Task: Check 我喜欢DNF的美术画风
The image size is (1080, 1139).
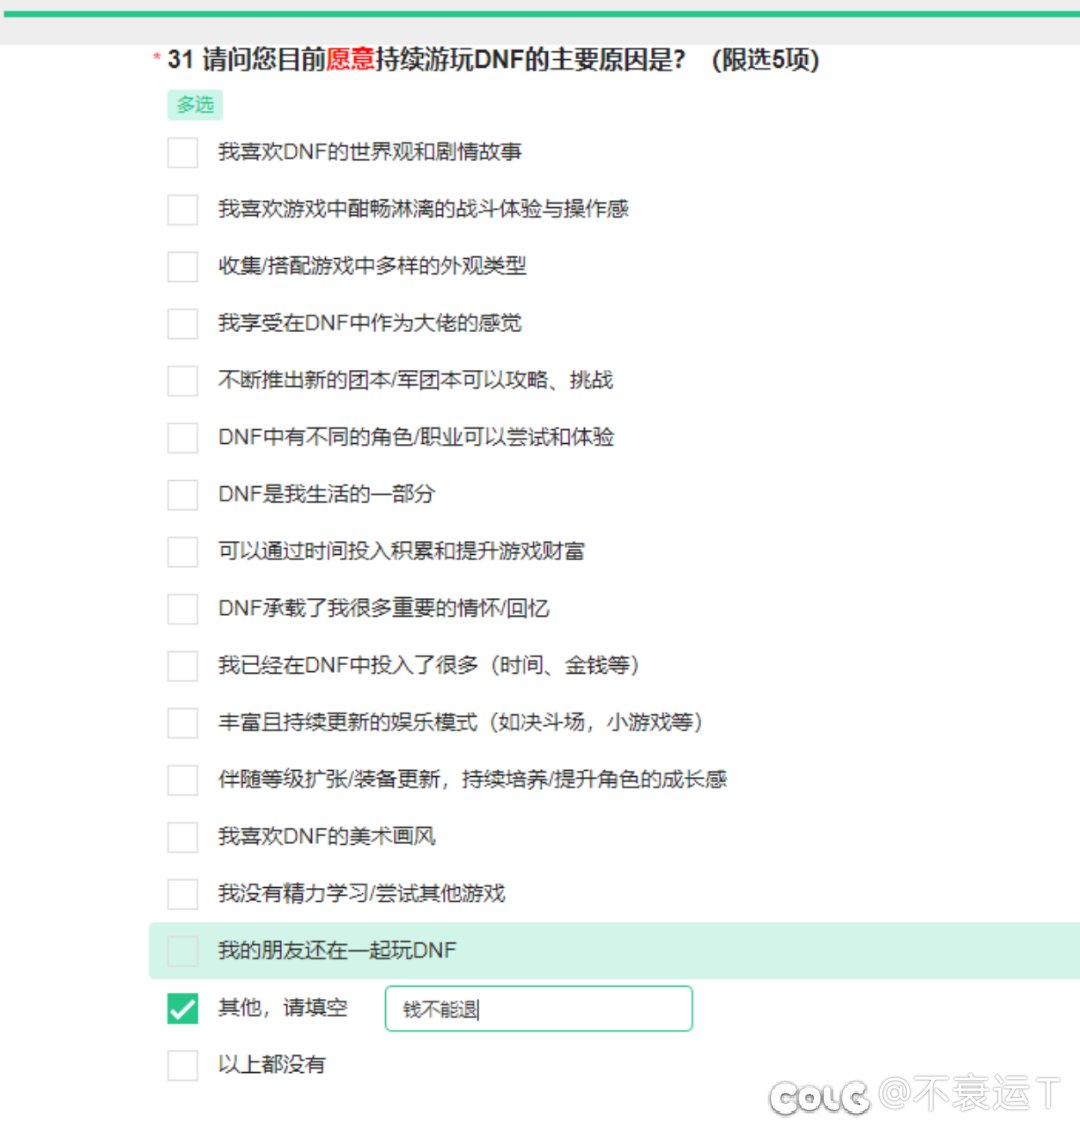Action: (183, 836)
